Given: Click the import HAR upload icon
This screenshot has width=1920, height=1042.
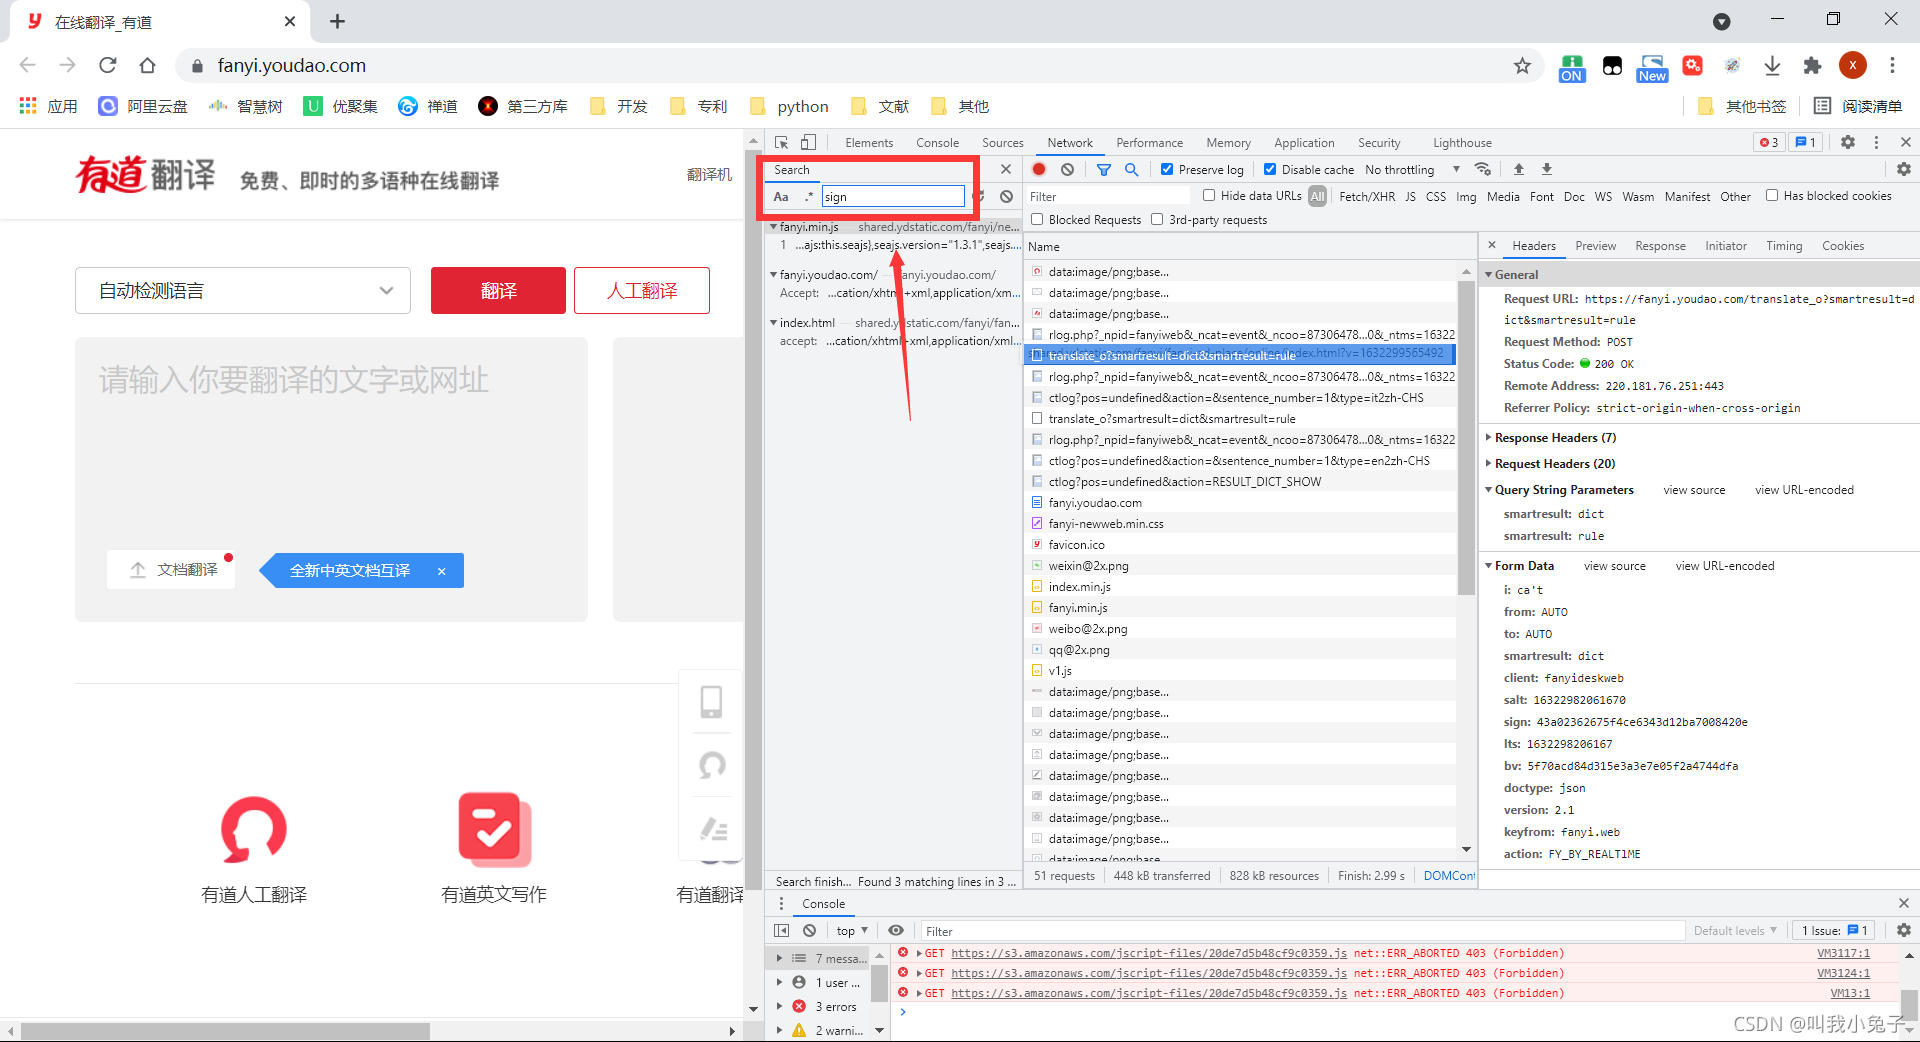Looking at the screenshot, I should [1518, 169].
